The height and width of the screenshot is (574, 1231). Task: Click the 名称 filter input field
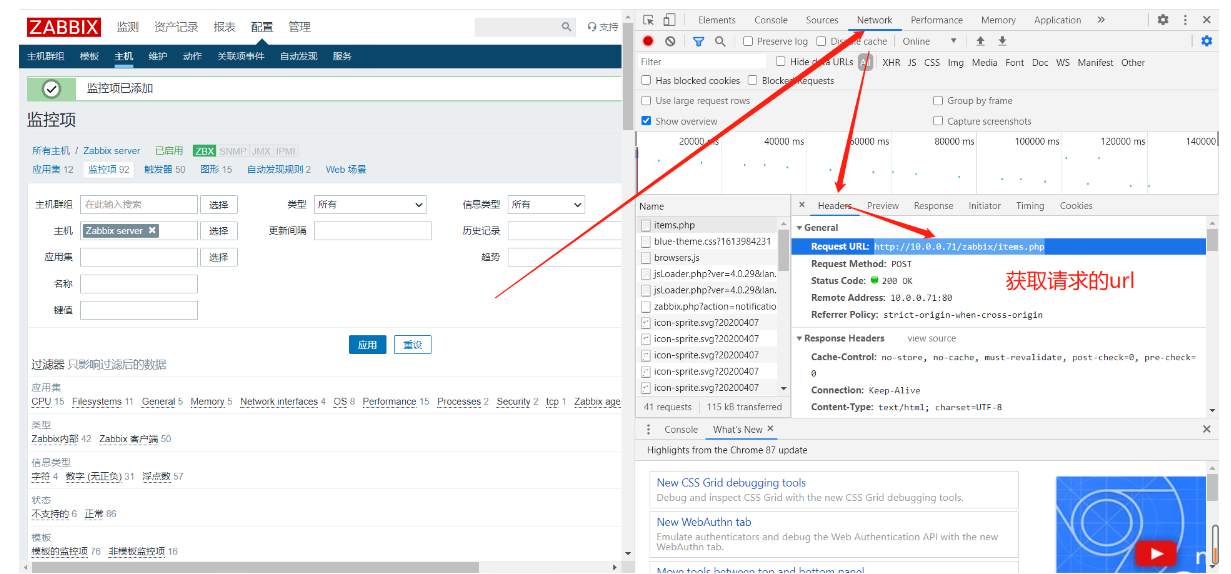pyautogui.click(x=139, y=284)
